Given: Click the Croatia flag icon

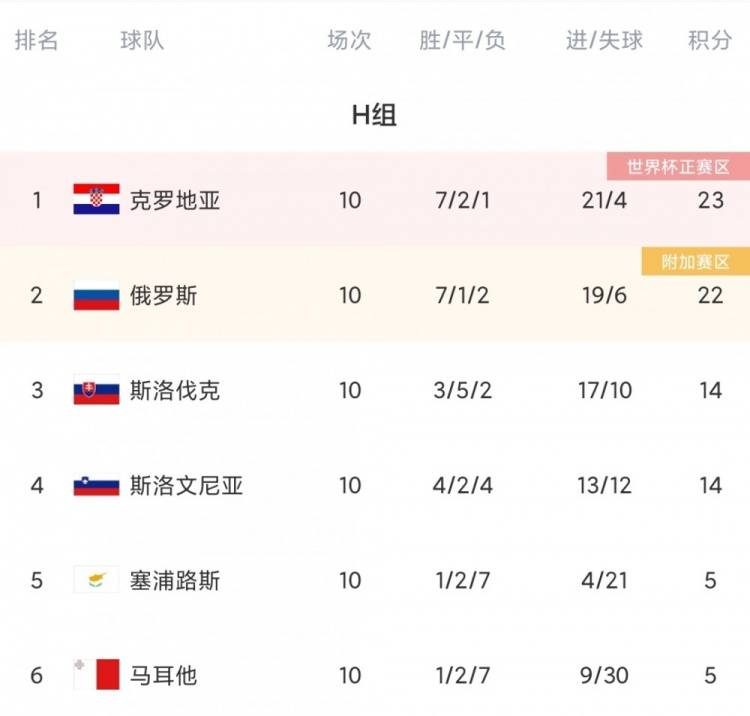Looking at the screenshot, I should coord(96,200).
